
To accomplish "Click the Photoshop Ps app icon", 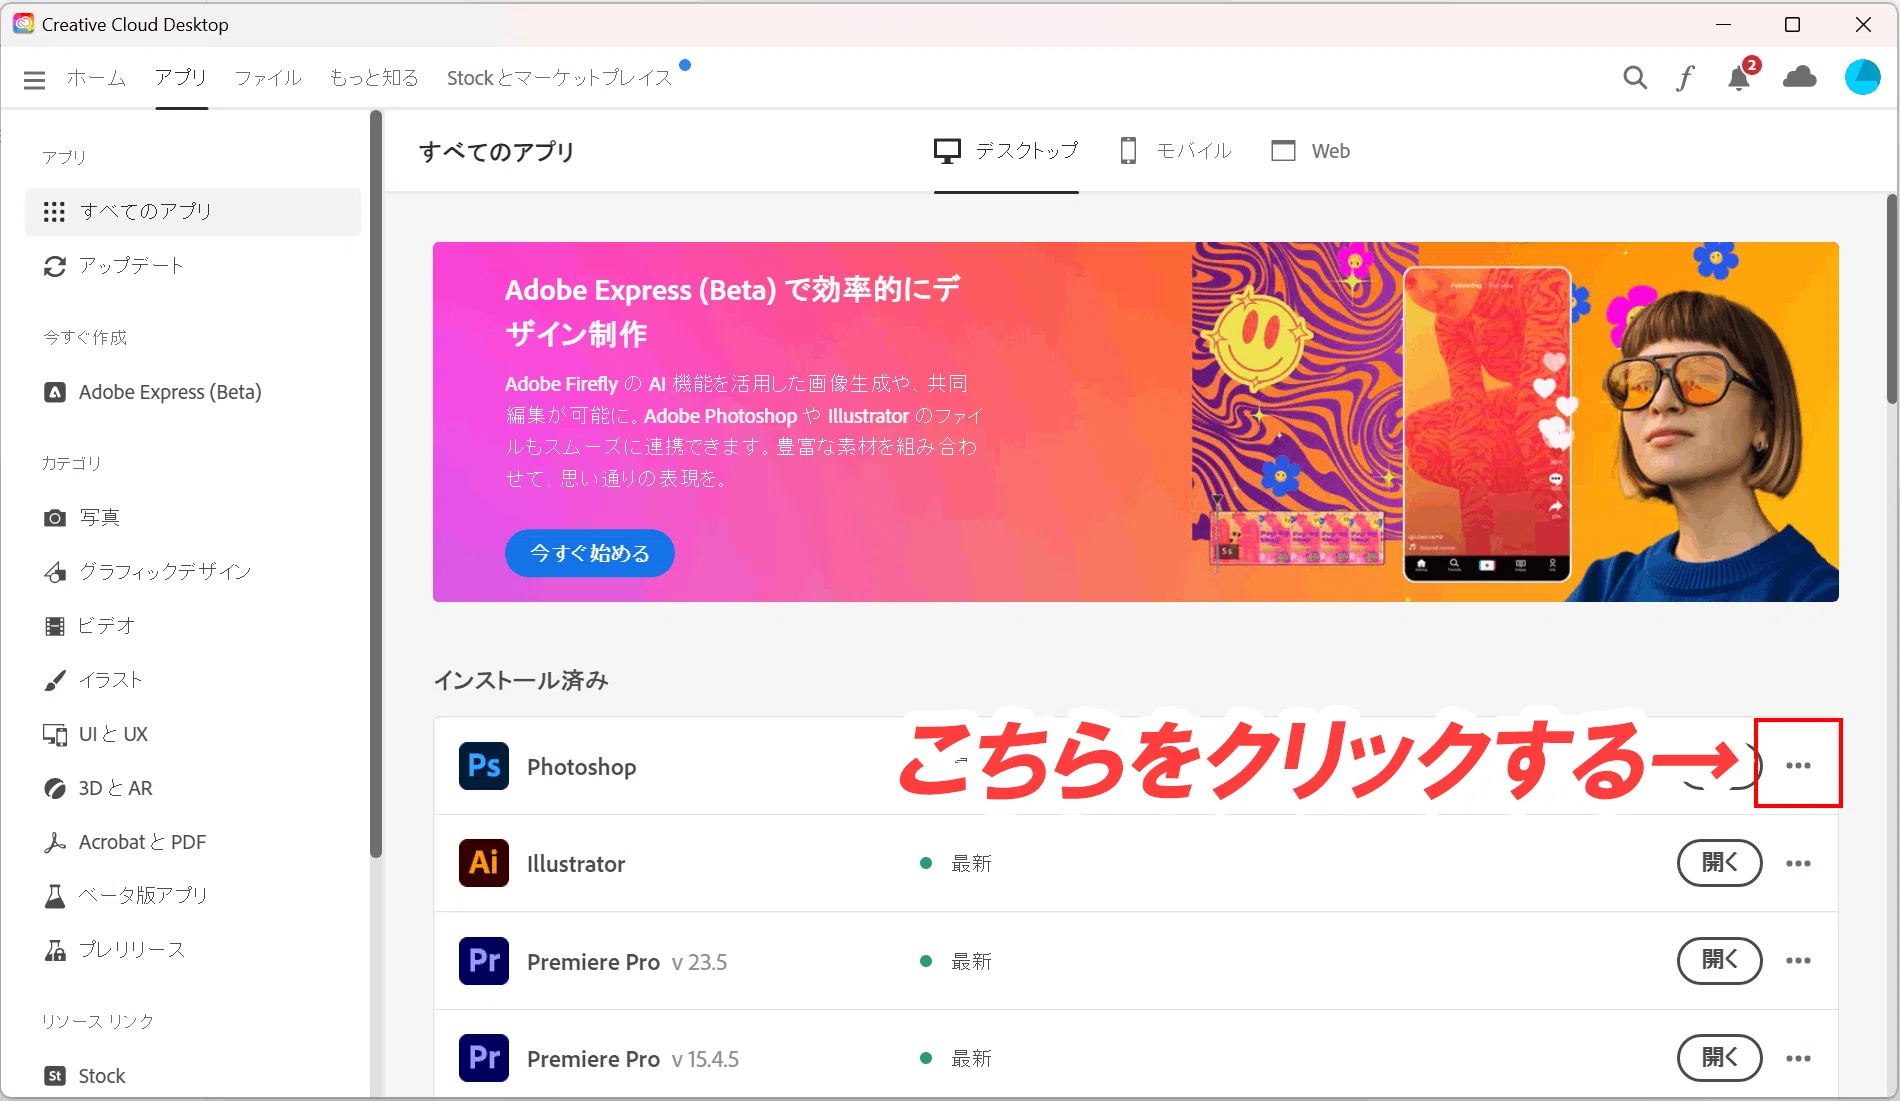I will [x=484, y=766].
